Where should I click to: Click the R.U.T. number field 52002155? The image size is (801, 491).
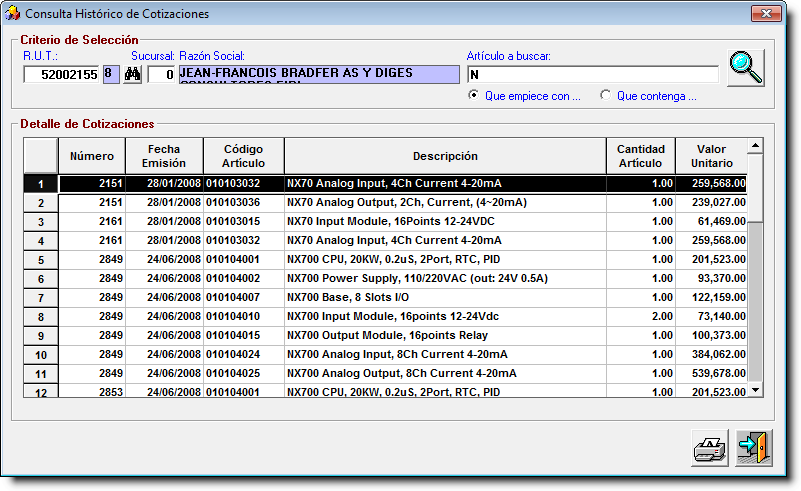pyautogui.click(x=61, y=75)
